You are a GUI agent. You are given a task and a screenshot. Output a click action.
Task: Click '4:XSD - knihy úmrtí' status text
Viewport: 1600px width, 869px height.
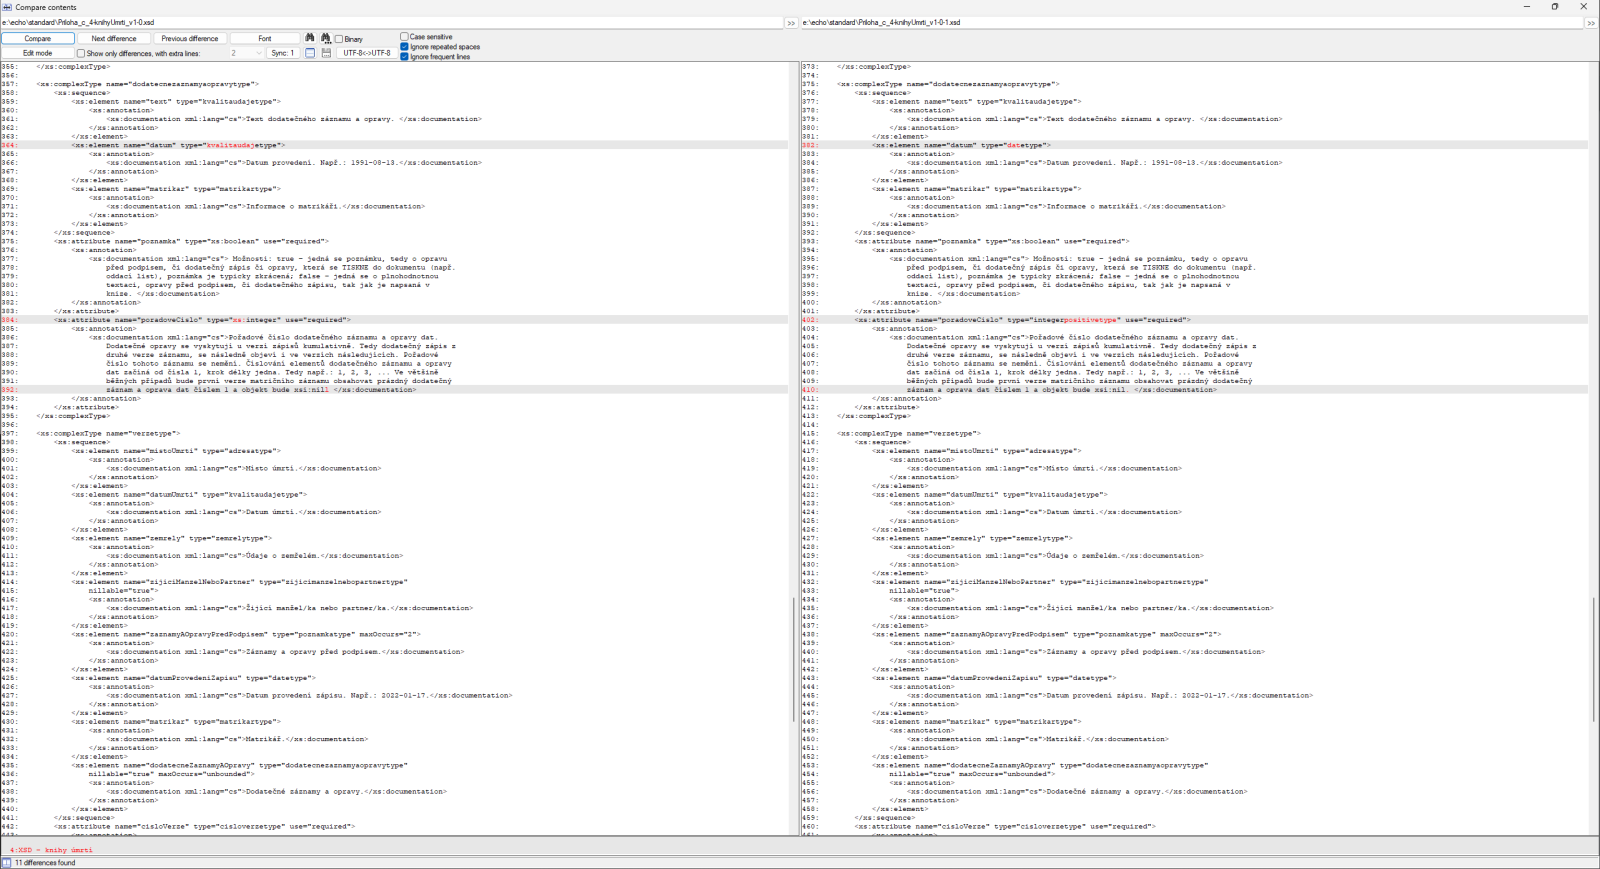click(x=51, y=850)
